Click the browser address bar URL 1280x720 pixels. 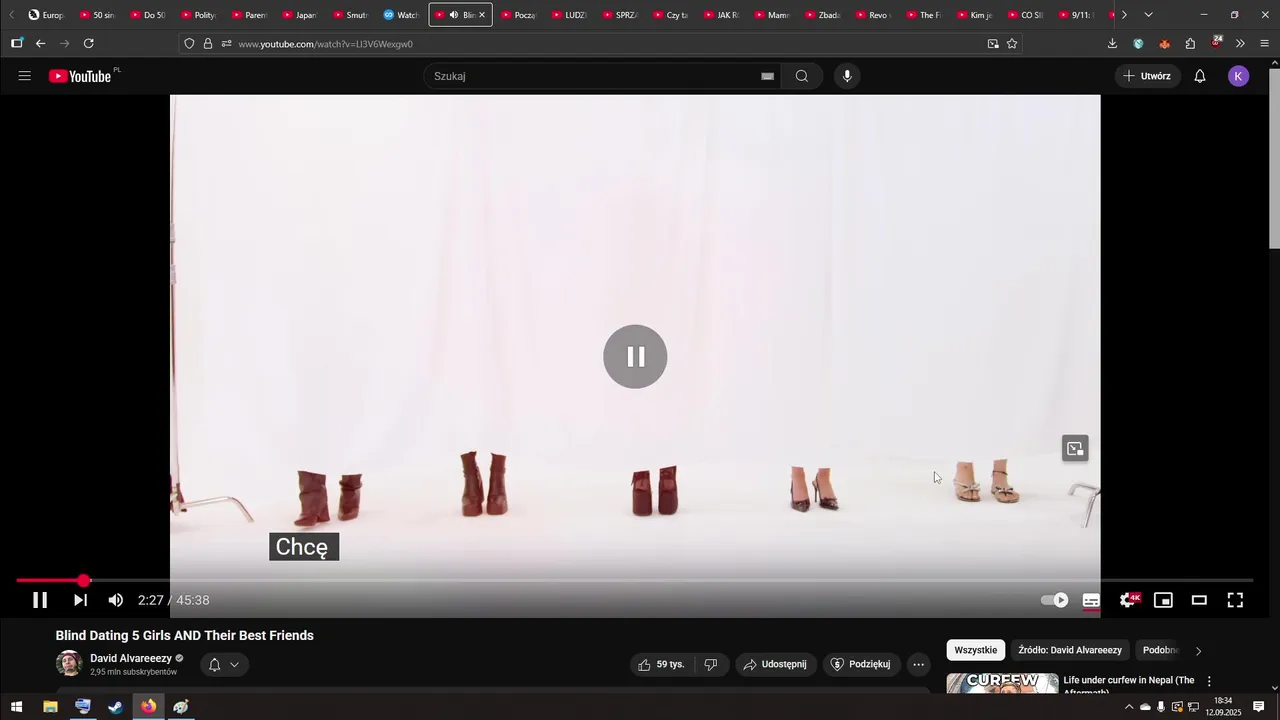pyautogui.click(x=325, y=44)
